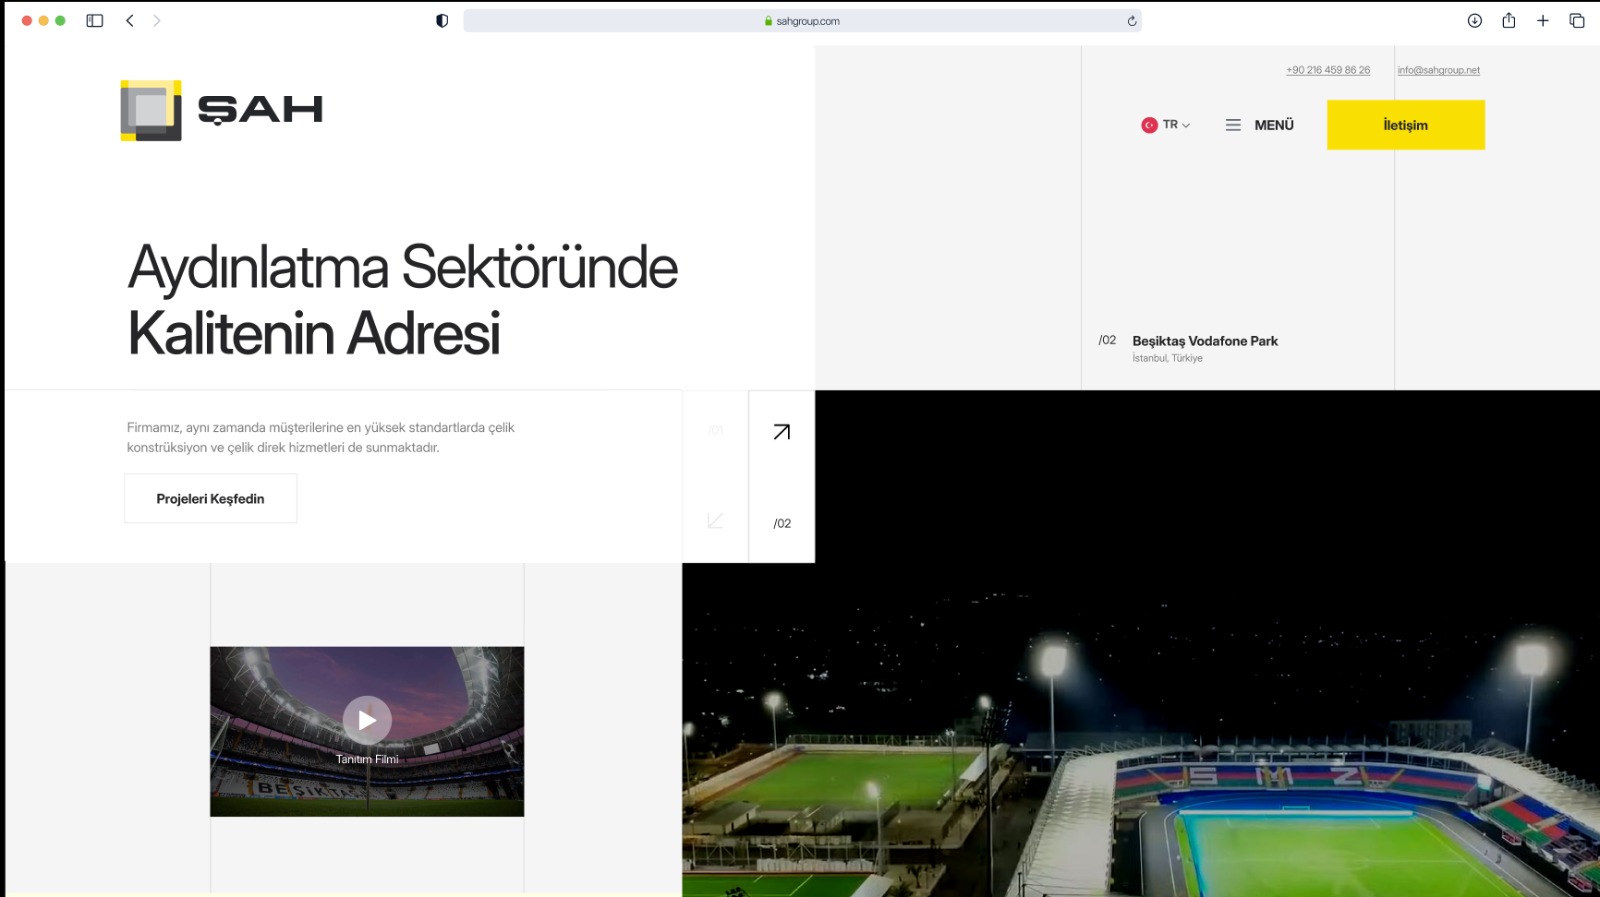Toggle the Safari sidebar panel
This screenshot has width=1600, height=897.
pyautogui.click(x=95, y=21)
